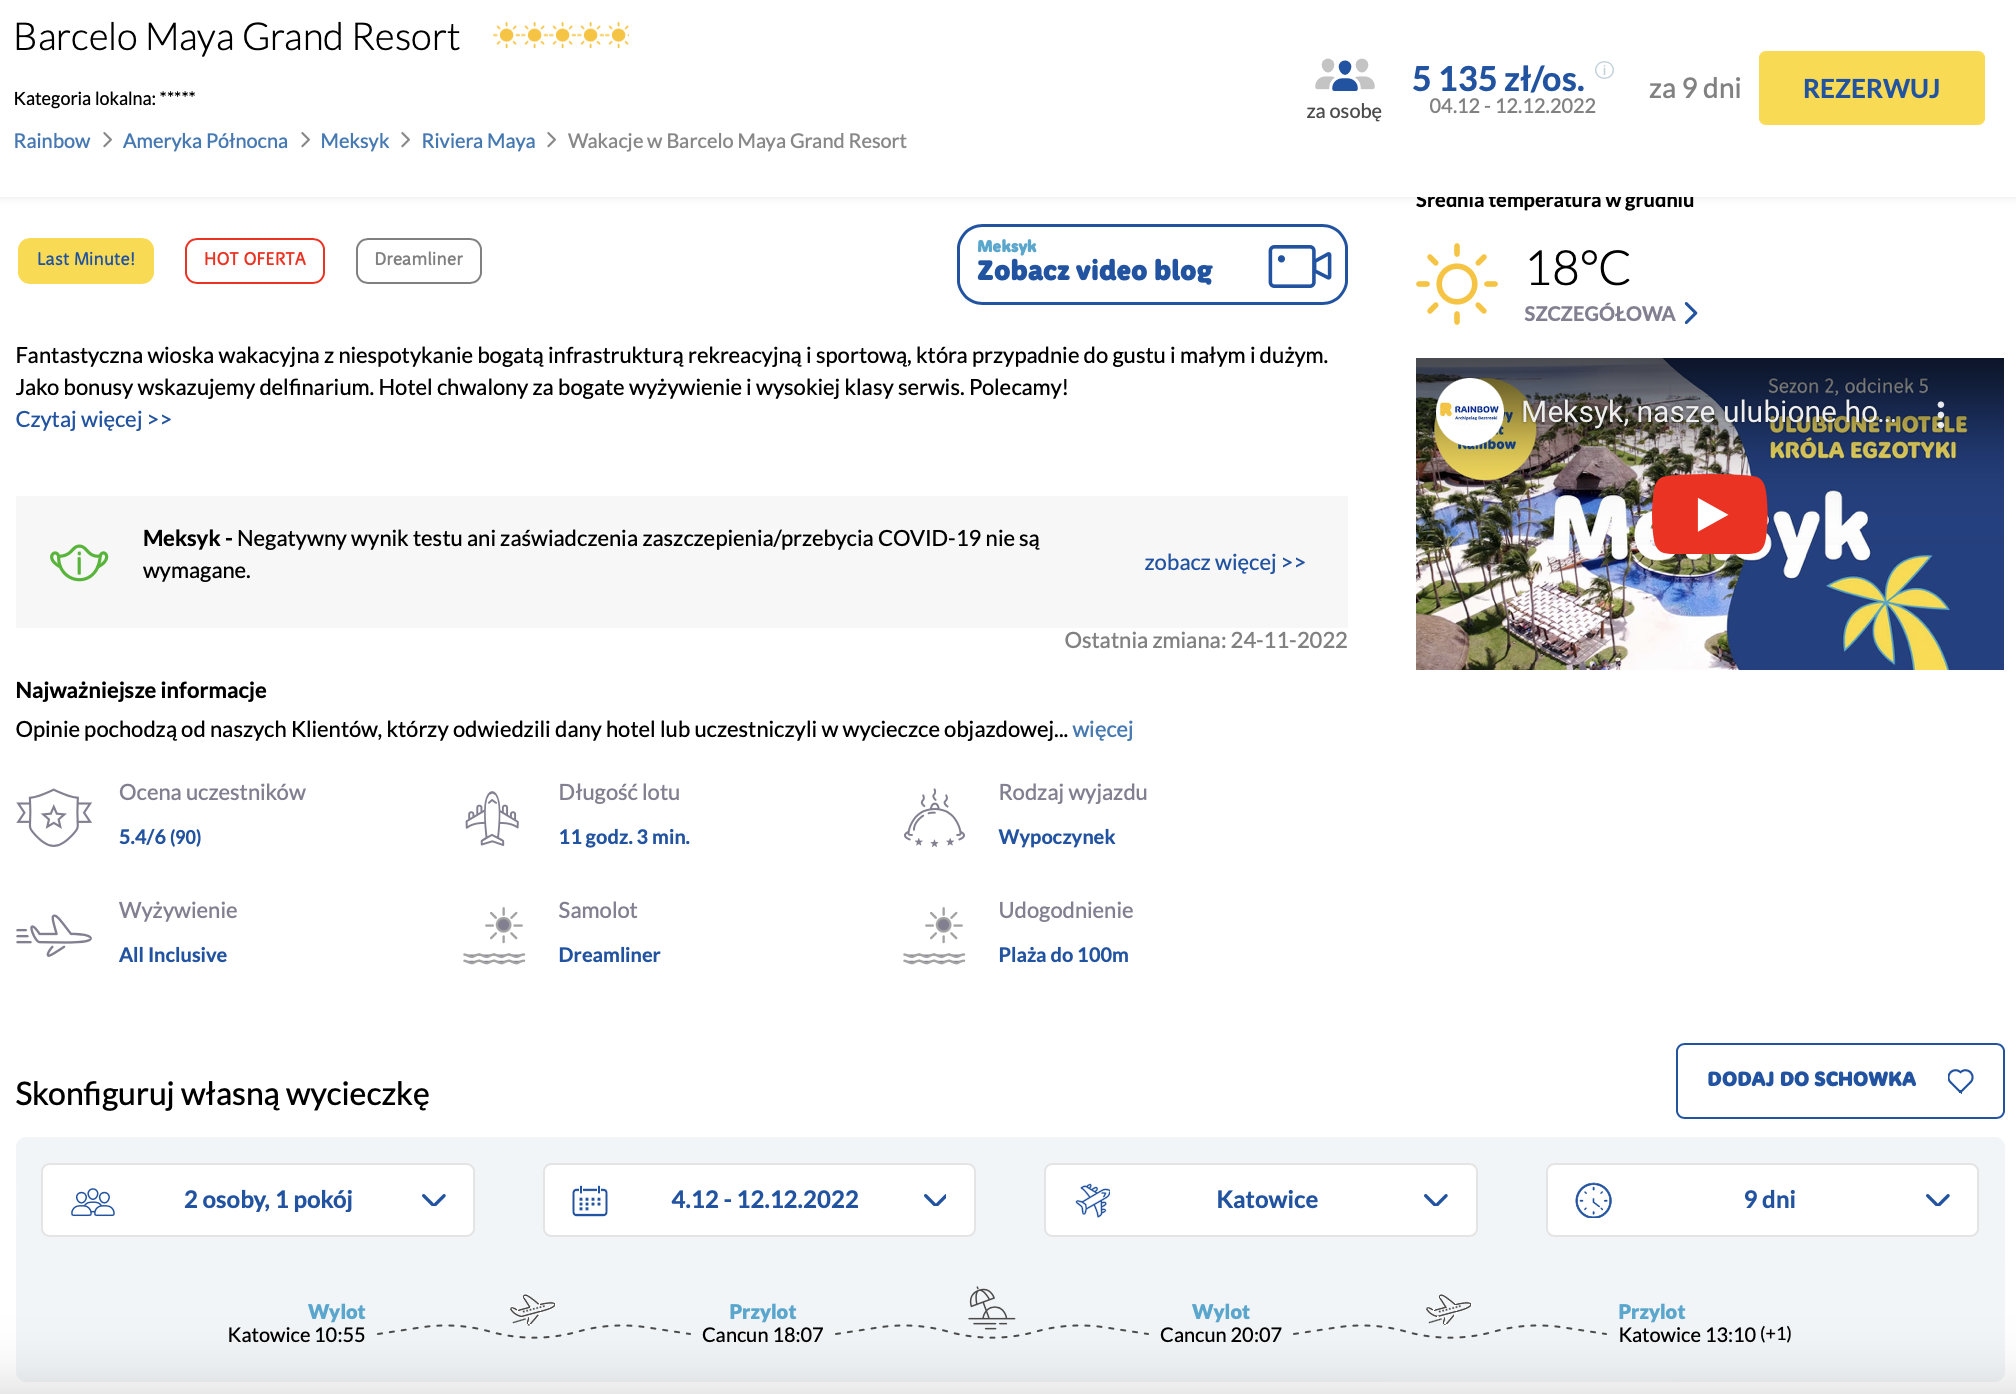Click the icon beside Udogodnienie
This screenshot has height=1394, width=2016.
(934, 935)
